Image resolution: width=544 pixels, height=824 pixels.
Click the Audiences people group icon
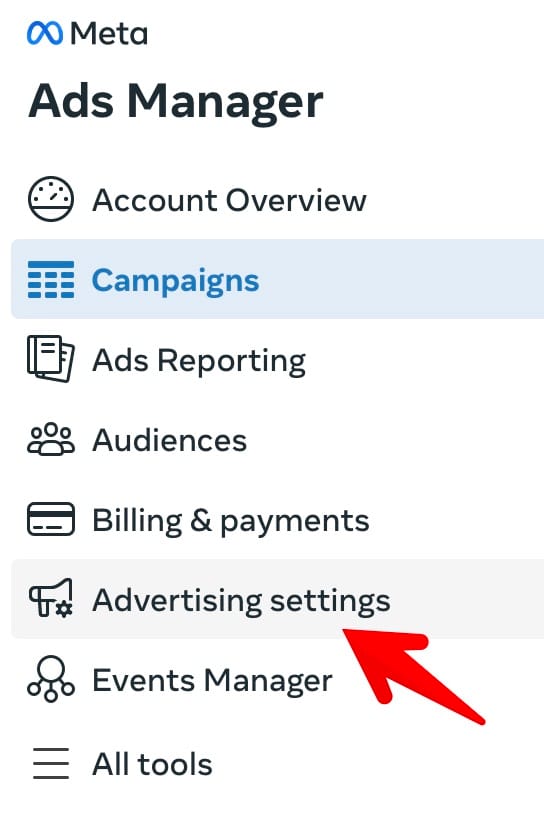(50, 439)
